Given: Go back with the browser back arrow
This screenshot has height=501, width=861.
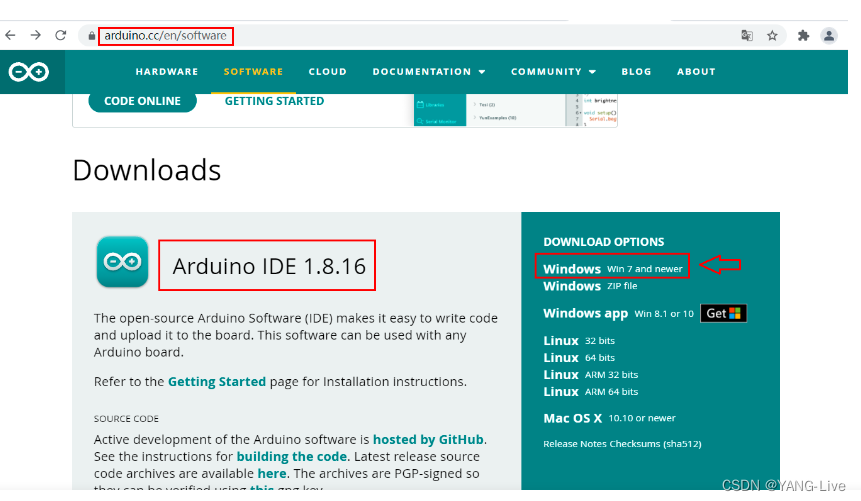Looking at the screenshot, I should pyautogui.click(x=10, y=36).
